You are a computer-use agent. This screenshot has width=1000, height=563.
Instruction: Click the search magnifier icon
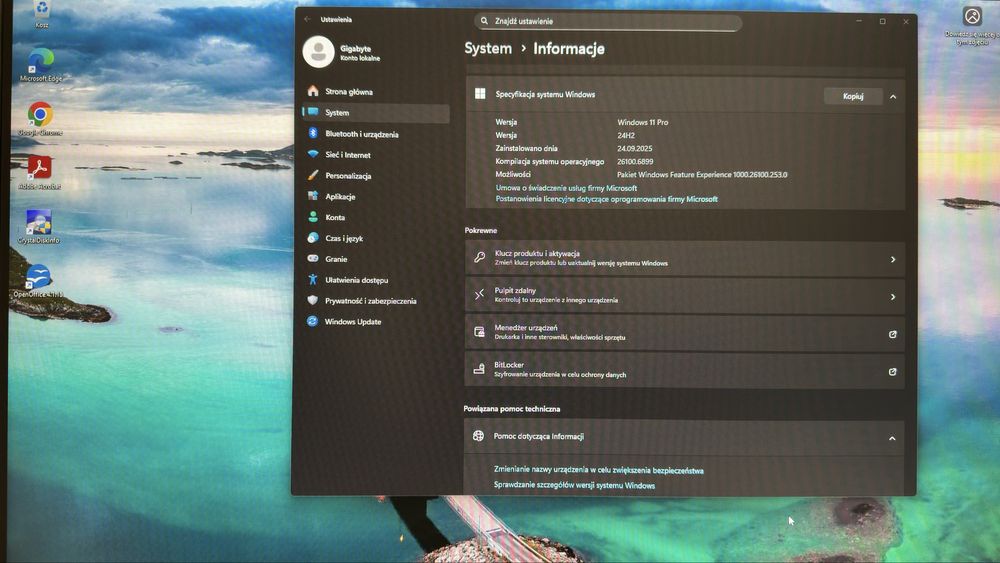pos(484,21)
